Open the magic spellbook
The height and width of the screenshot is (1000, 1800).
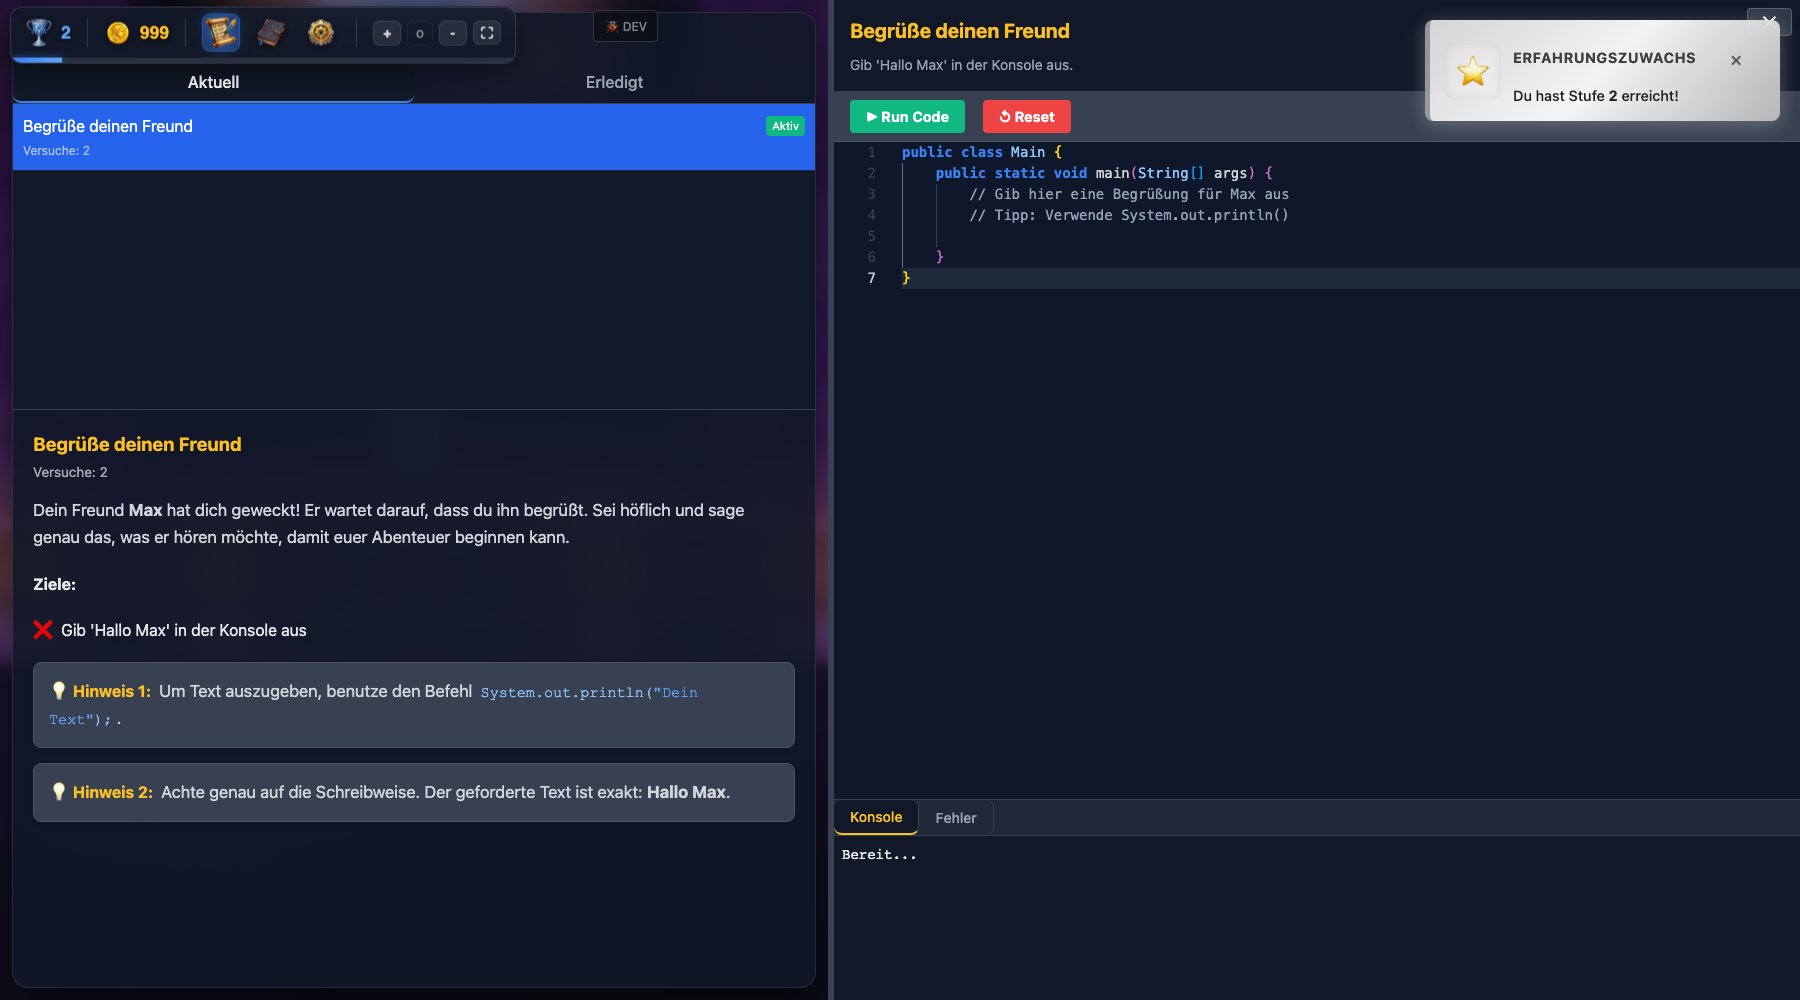pyautogui.click(x=270, y=32)
